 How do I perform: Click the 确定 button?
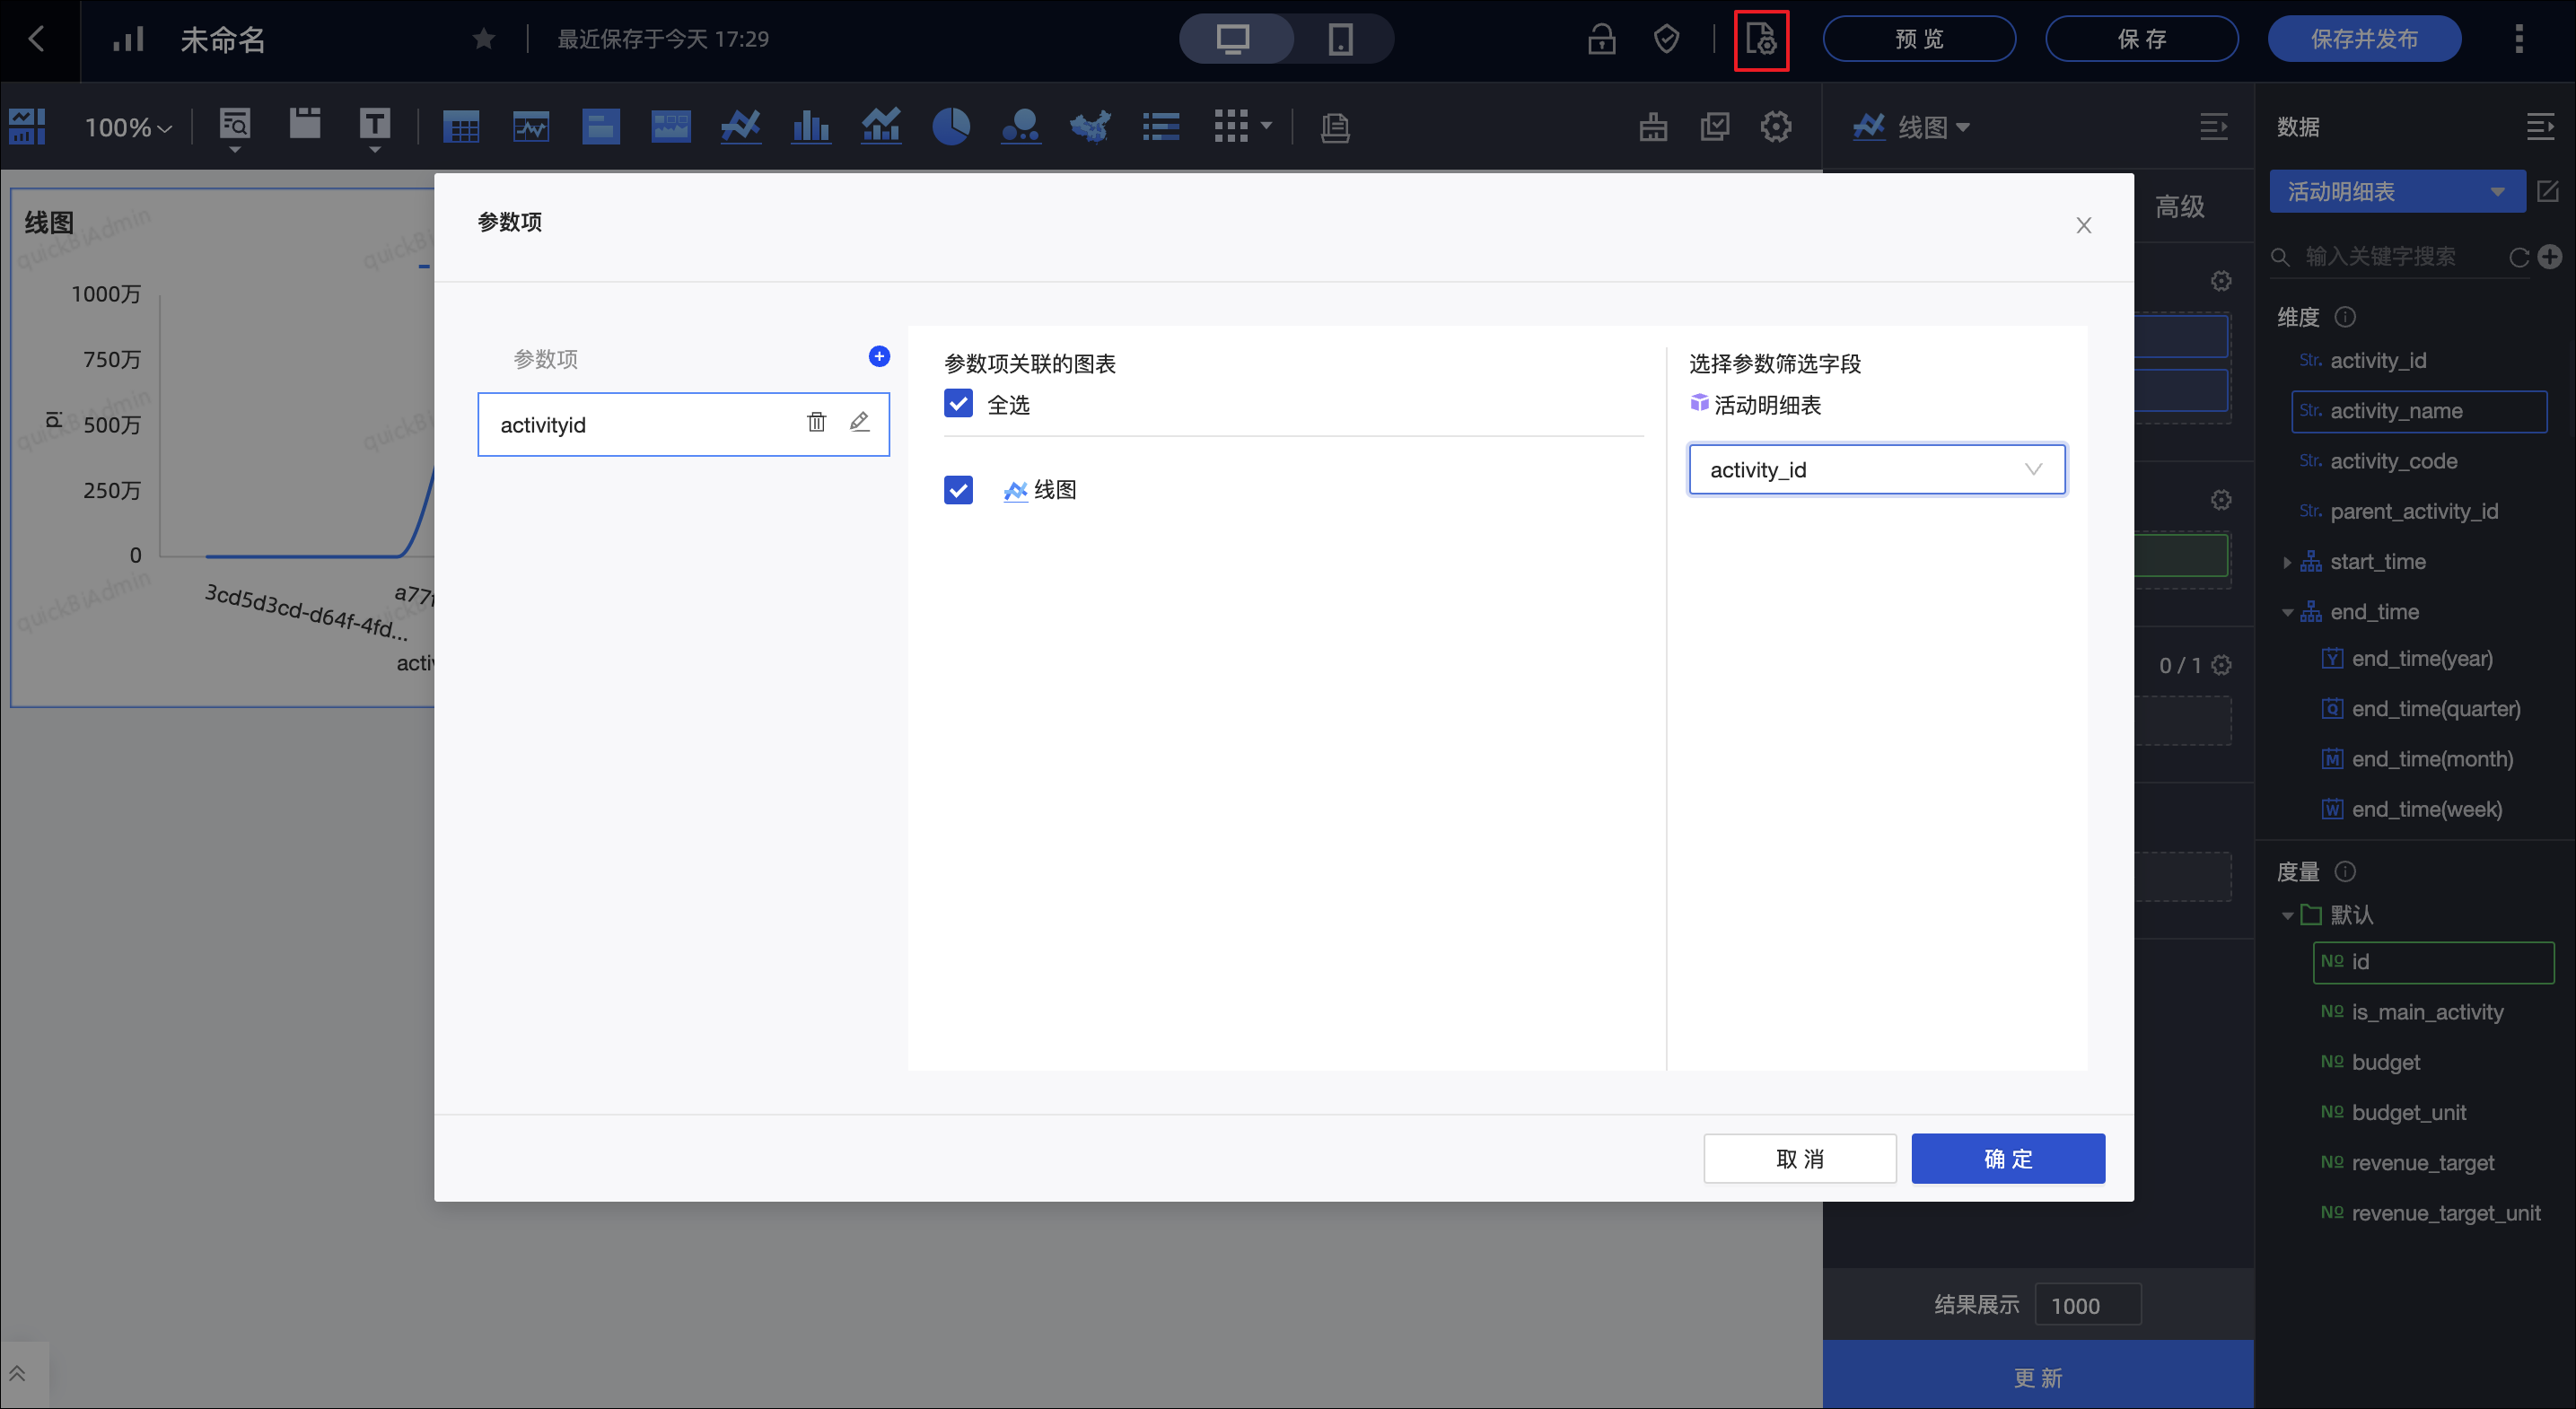click(2007, 1158)
